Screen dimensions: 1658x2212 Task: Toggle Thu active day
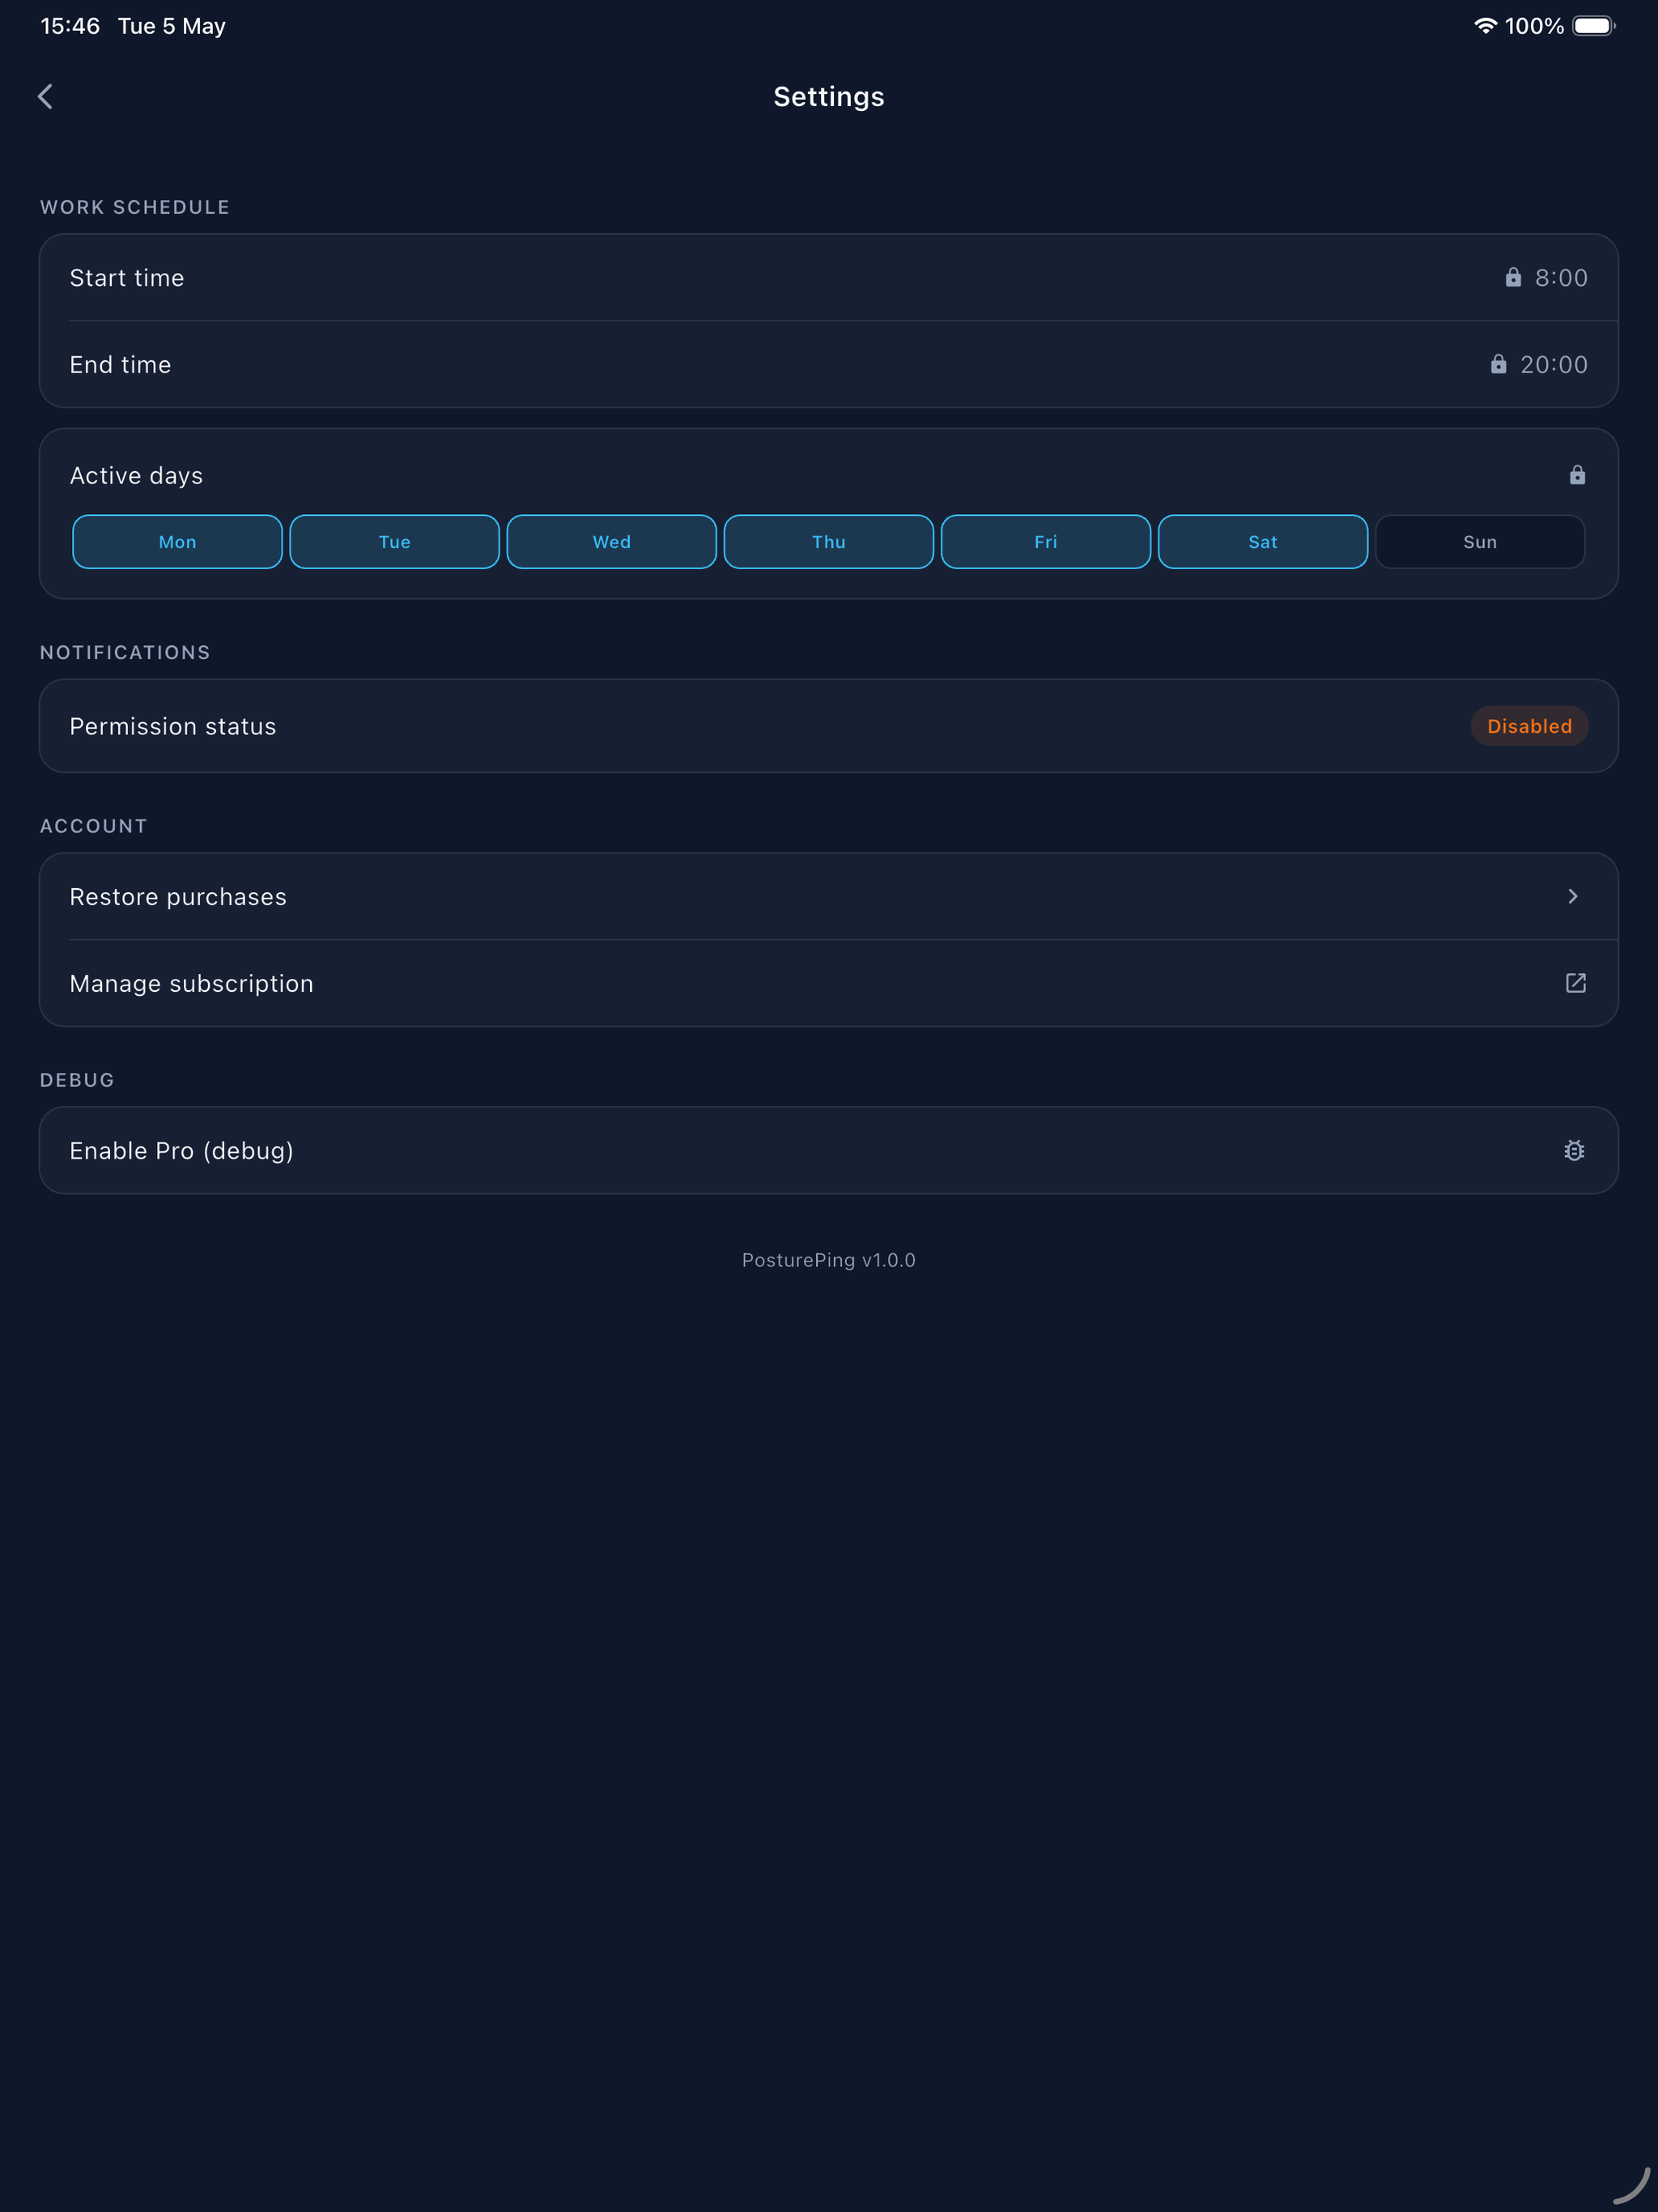tap(828, 542)
